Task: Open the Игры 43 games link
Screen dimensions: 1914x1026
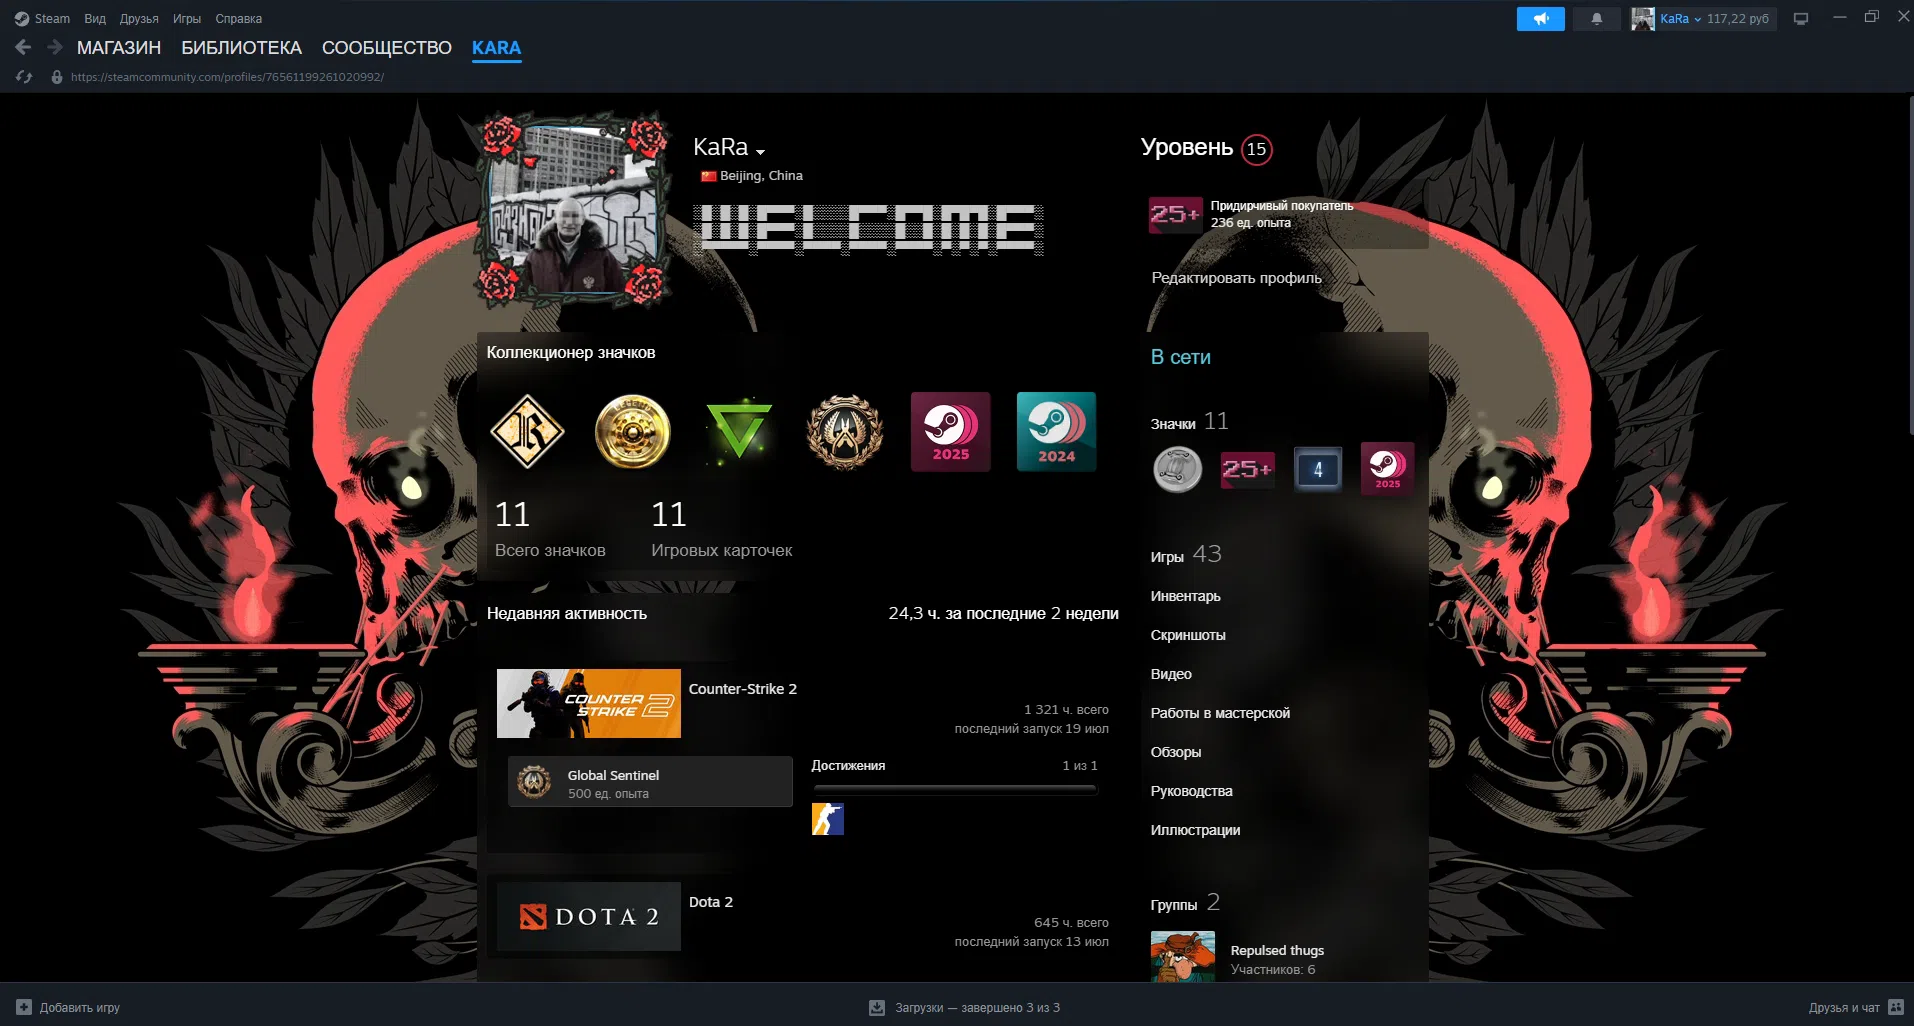Action: [x=1186, y=555]
